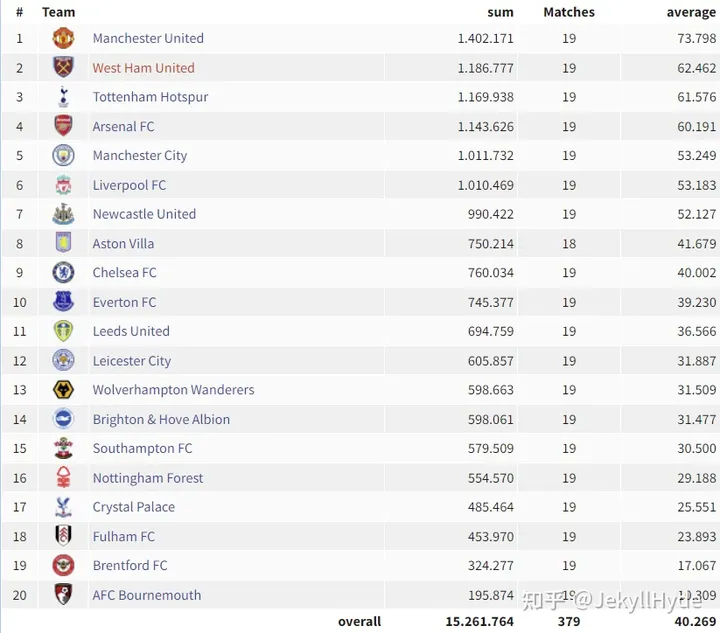This screenshot has height=633, width=720.
Task: Follow the Leeds United team link
Action: point(131,331)
